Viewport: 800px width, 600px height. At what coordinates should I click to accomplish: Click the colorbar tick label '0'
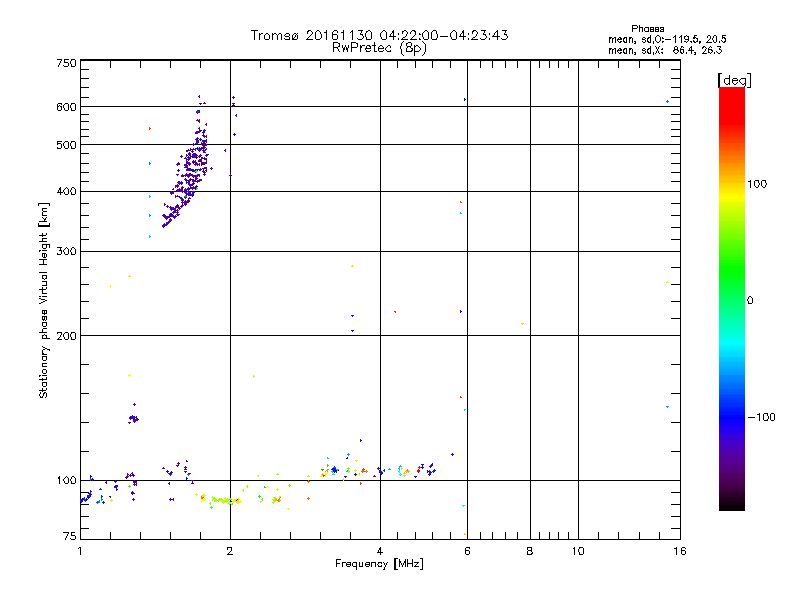750,301
